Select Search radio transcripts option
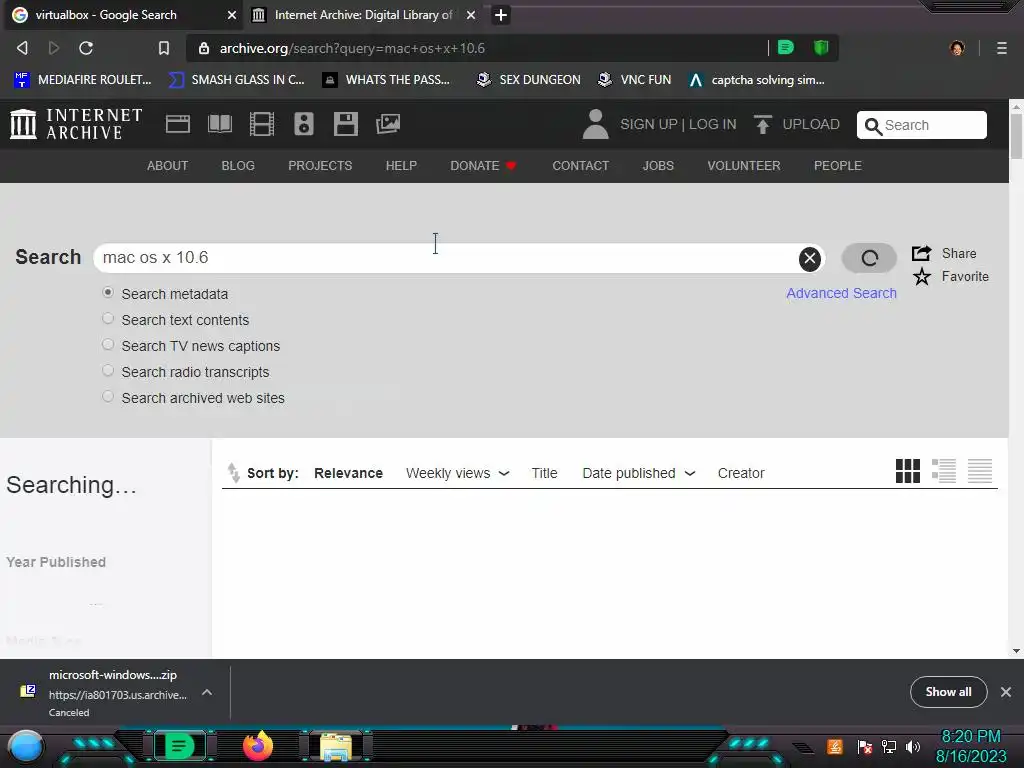This screenshot has width=1024, height=768. 108,370
